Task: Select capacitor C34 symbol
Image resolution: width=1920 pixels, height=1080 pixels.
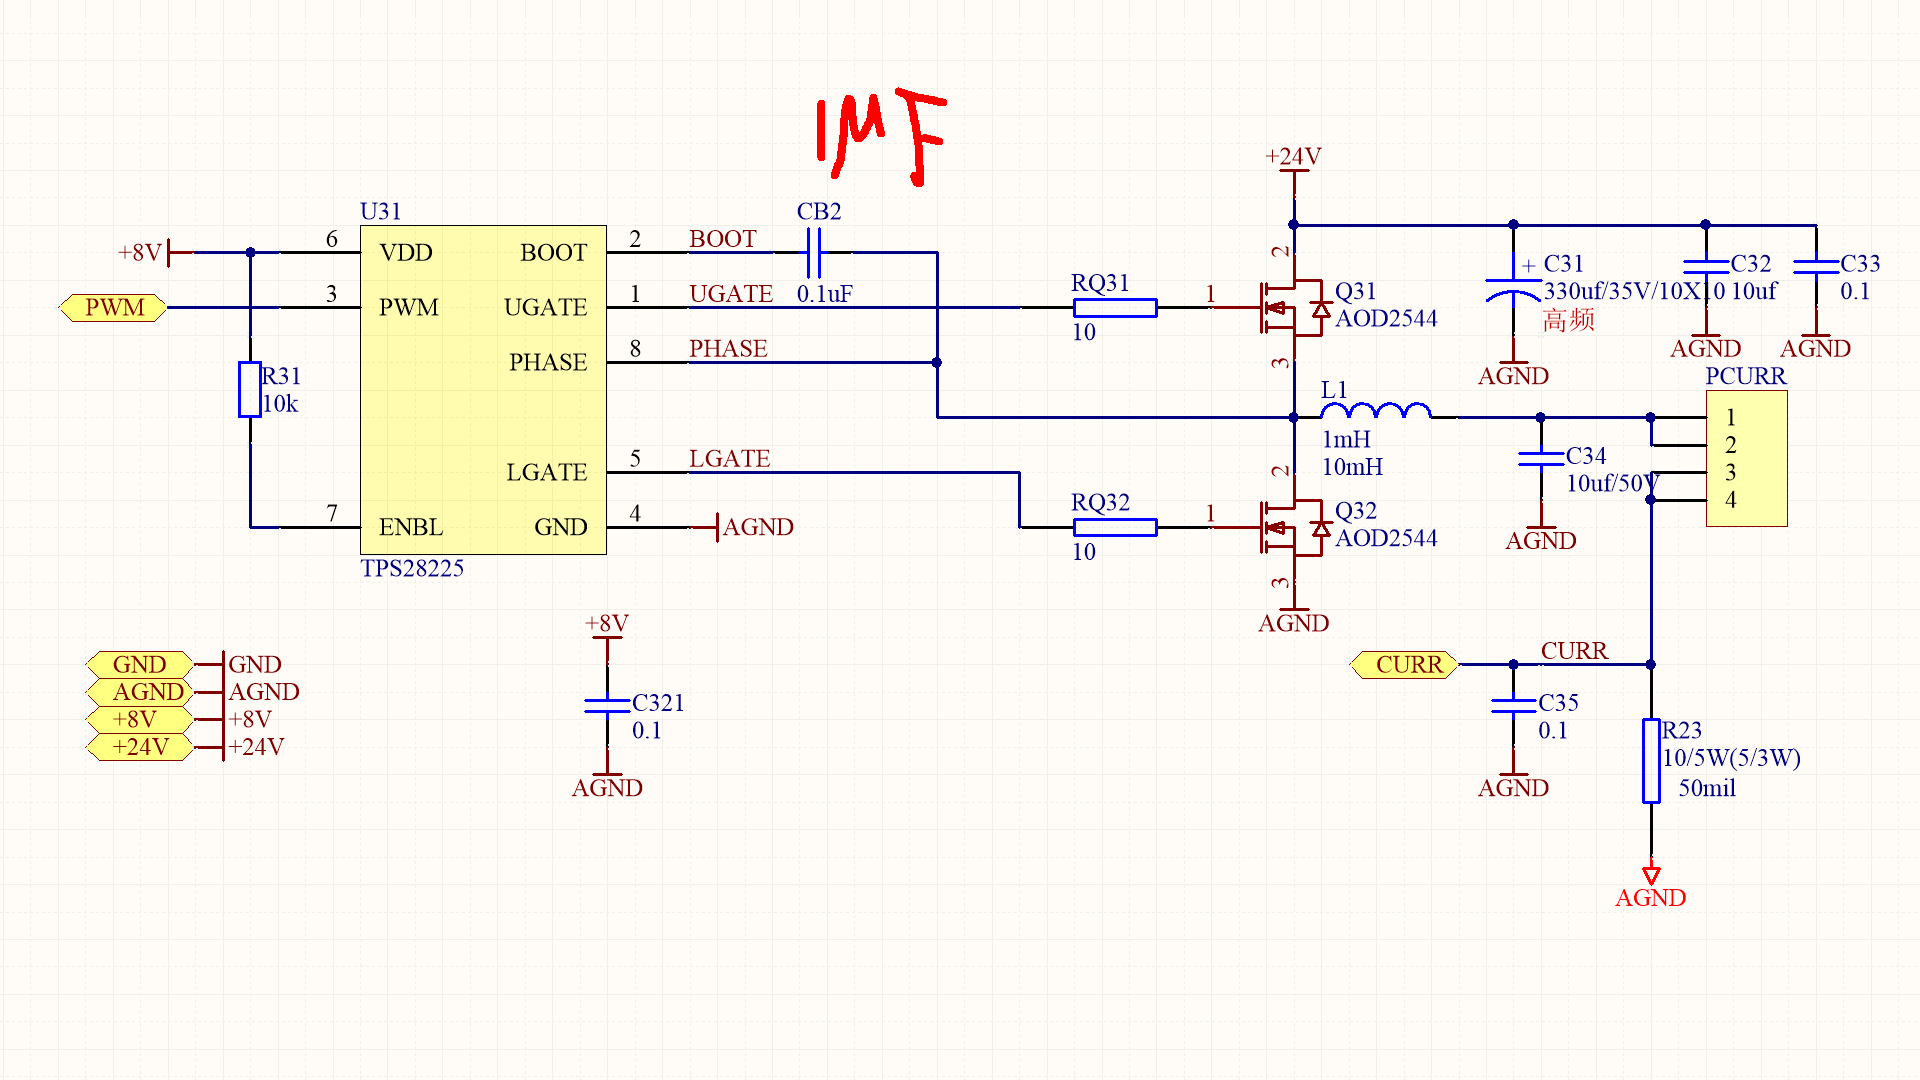Action: [1541, 458]
